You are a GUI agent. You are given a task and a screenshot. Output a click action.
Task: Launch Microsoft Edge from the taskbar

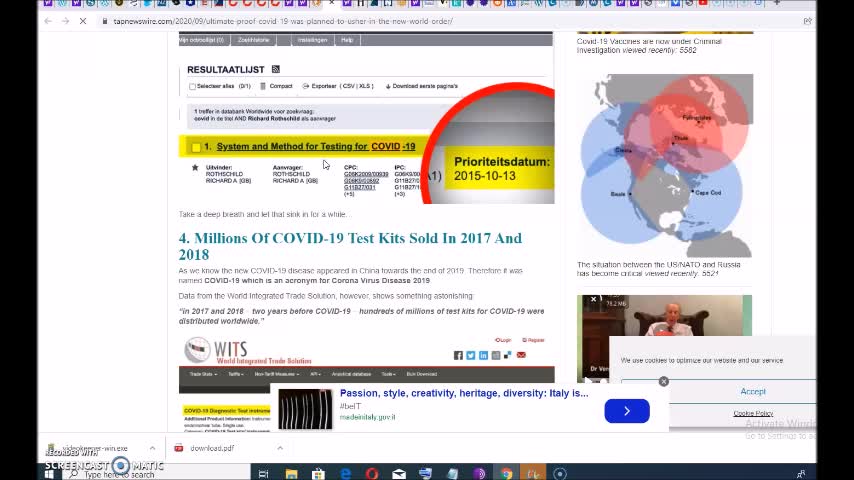345,473
